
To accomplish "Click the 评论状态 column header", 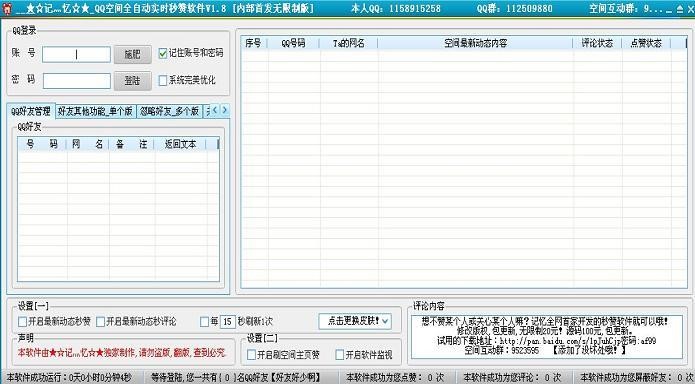I will (597, 43).
